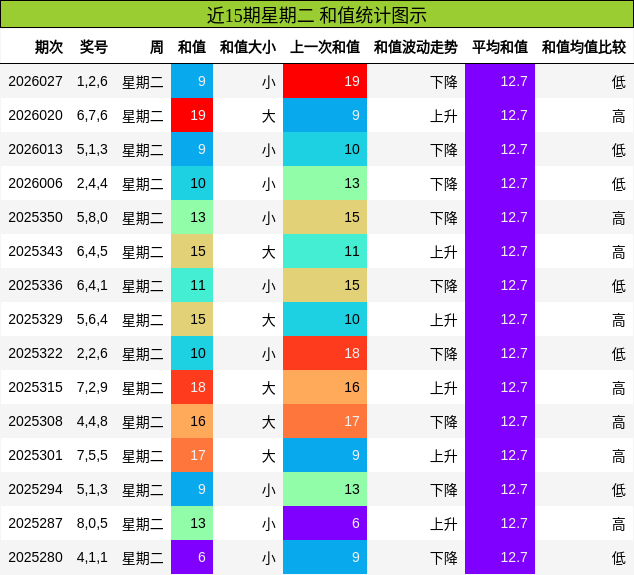The image size is (634, 575).
Task: Click 上一次和值 cell 6 in row 2025287
Action: 325,523
